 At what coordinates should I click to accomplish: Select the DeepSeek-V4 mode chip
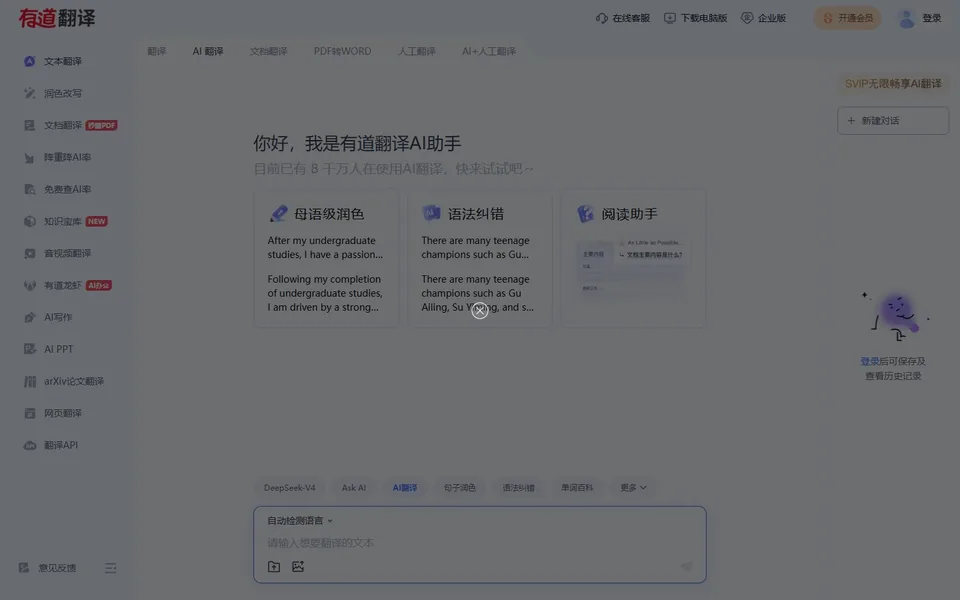click(290, 487)
